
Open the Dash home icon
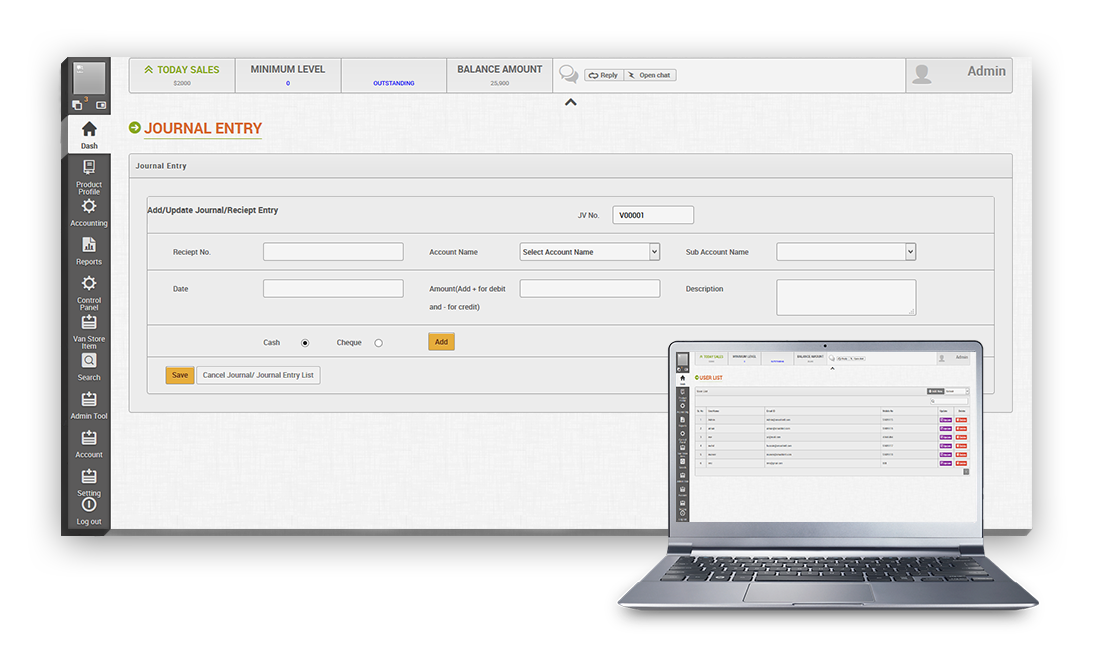(x=89, y=130)
